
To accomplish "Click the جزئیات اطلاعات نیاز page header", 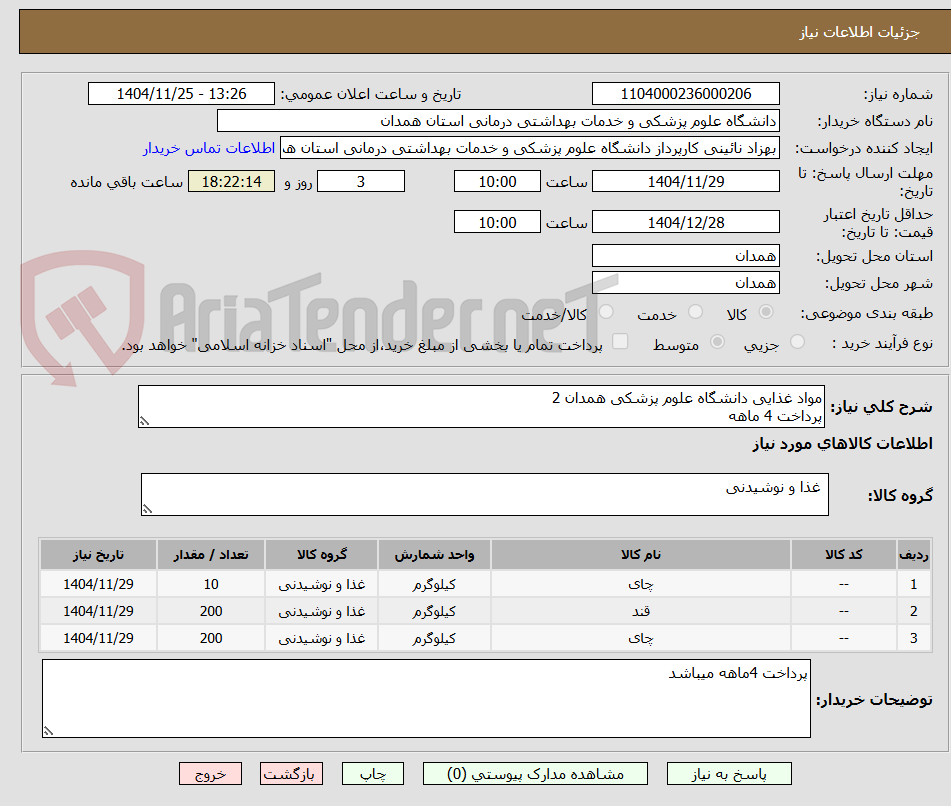I will (x=859, y=32).
